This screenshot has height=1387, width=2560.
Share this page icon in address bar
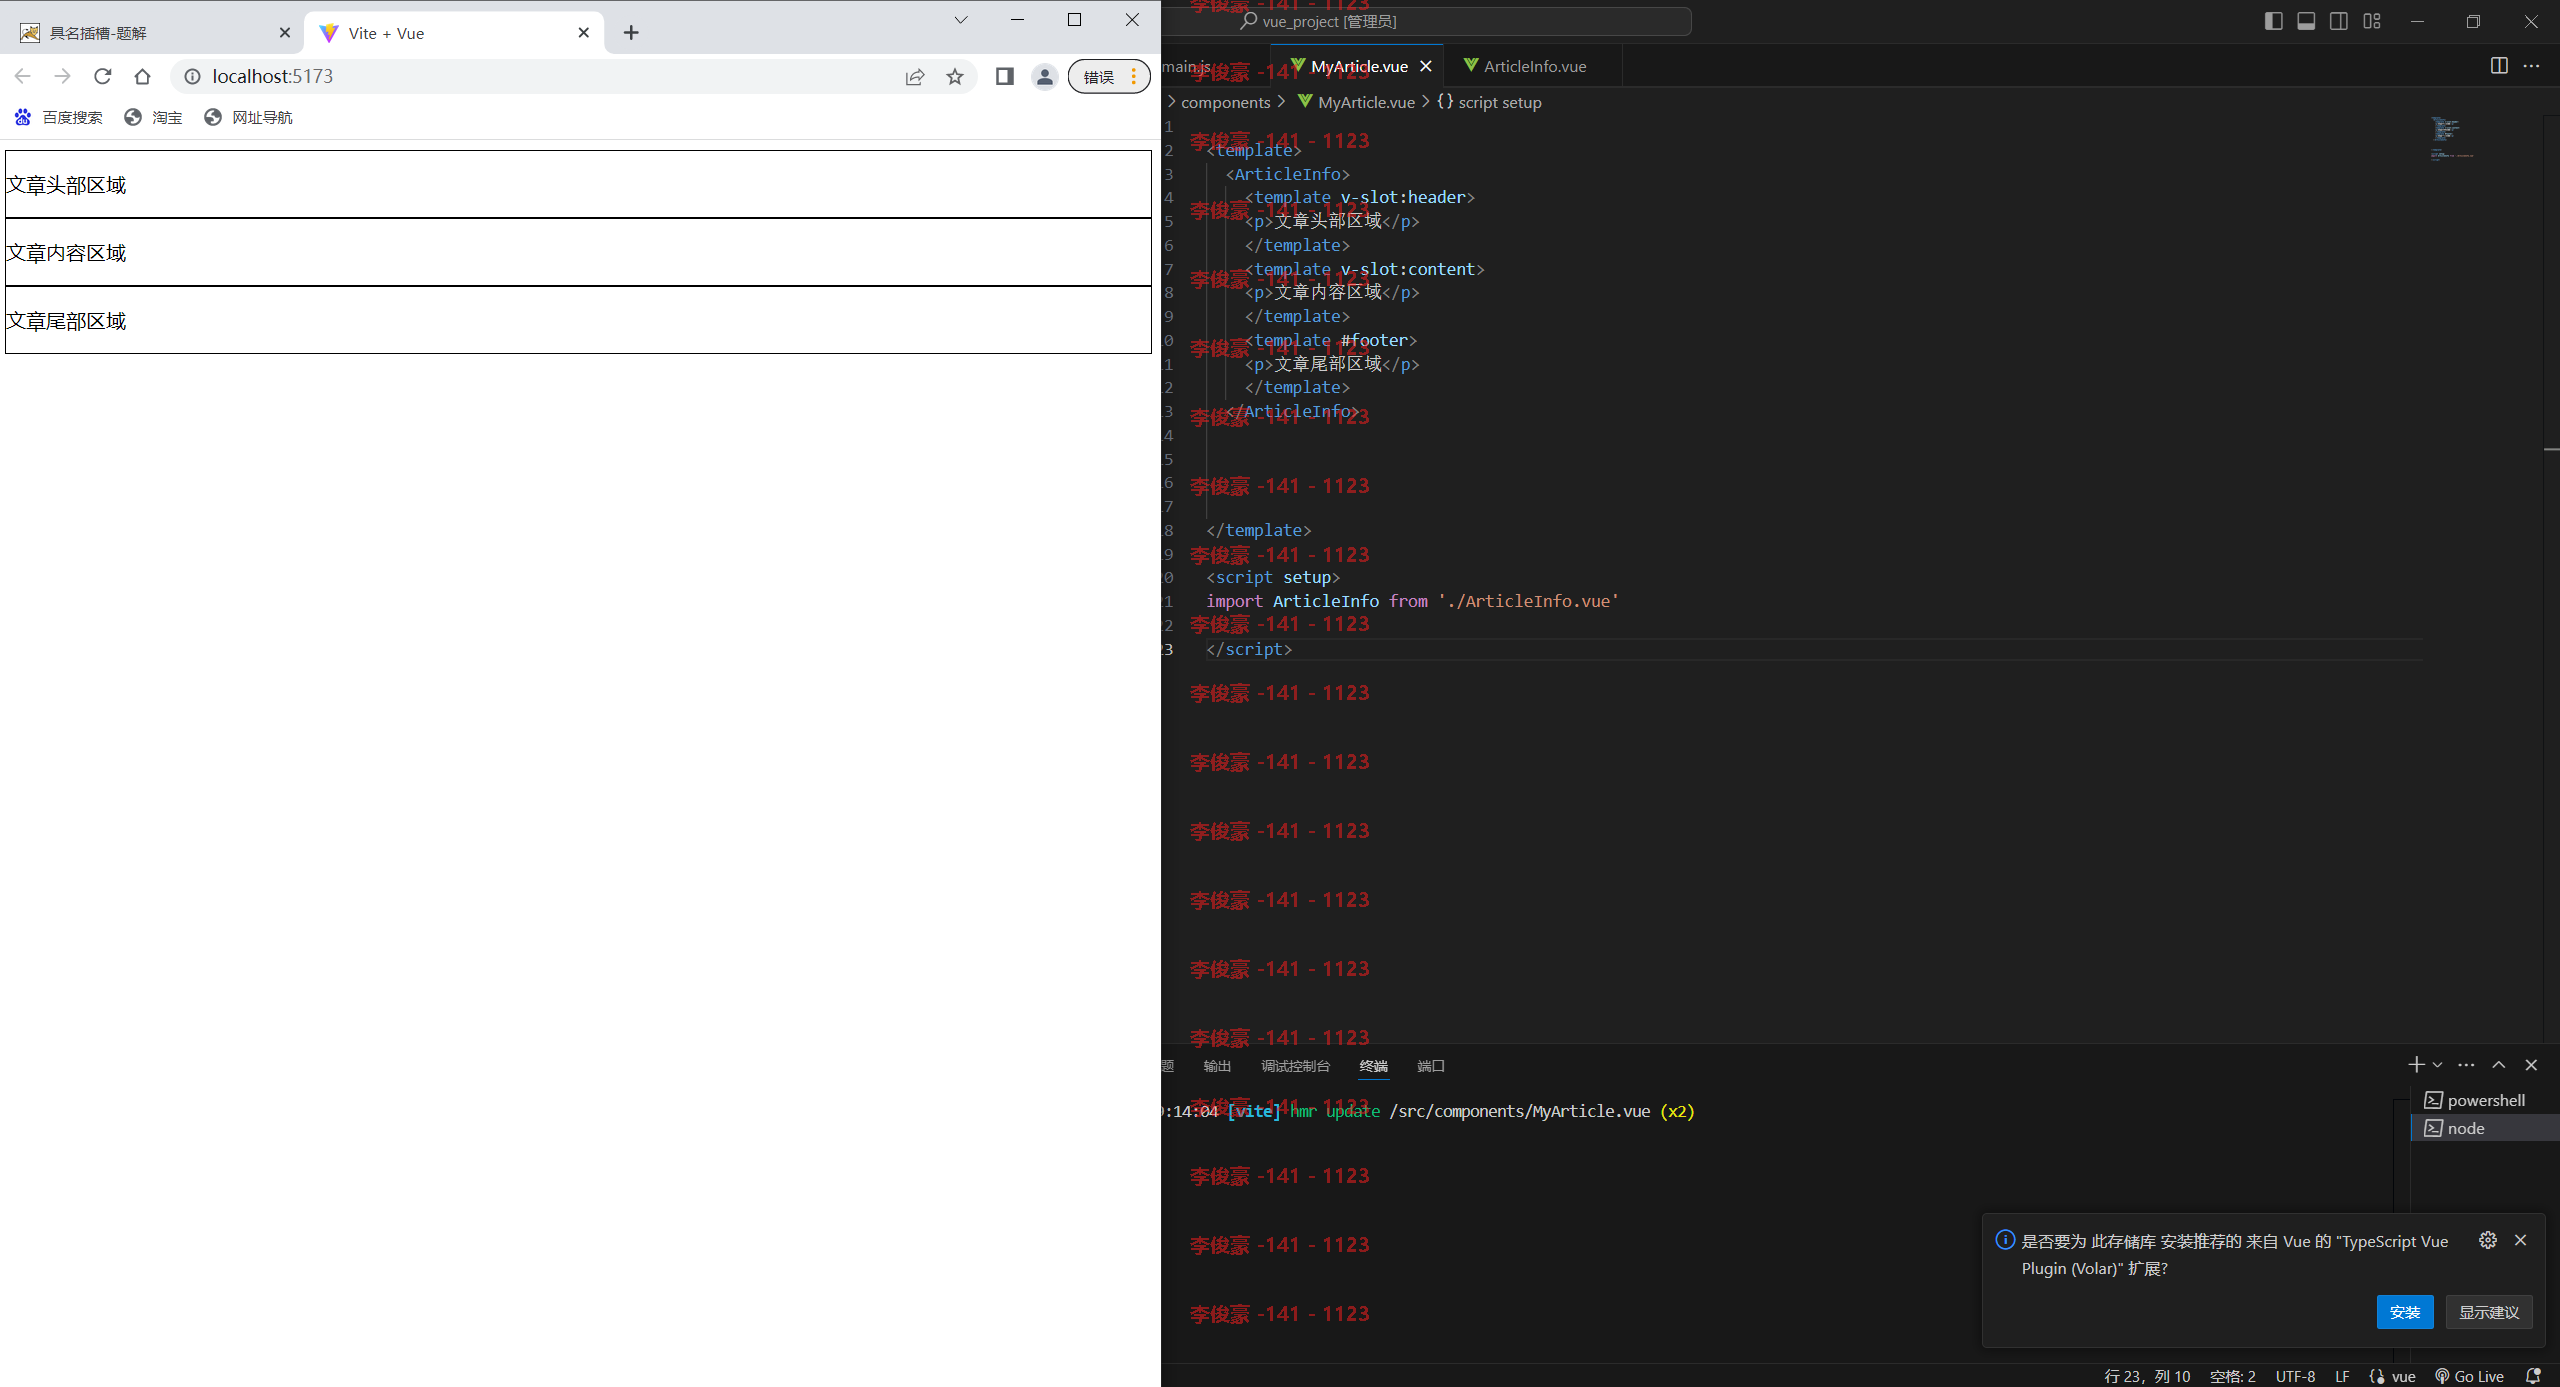[x=915, y=77]
